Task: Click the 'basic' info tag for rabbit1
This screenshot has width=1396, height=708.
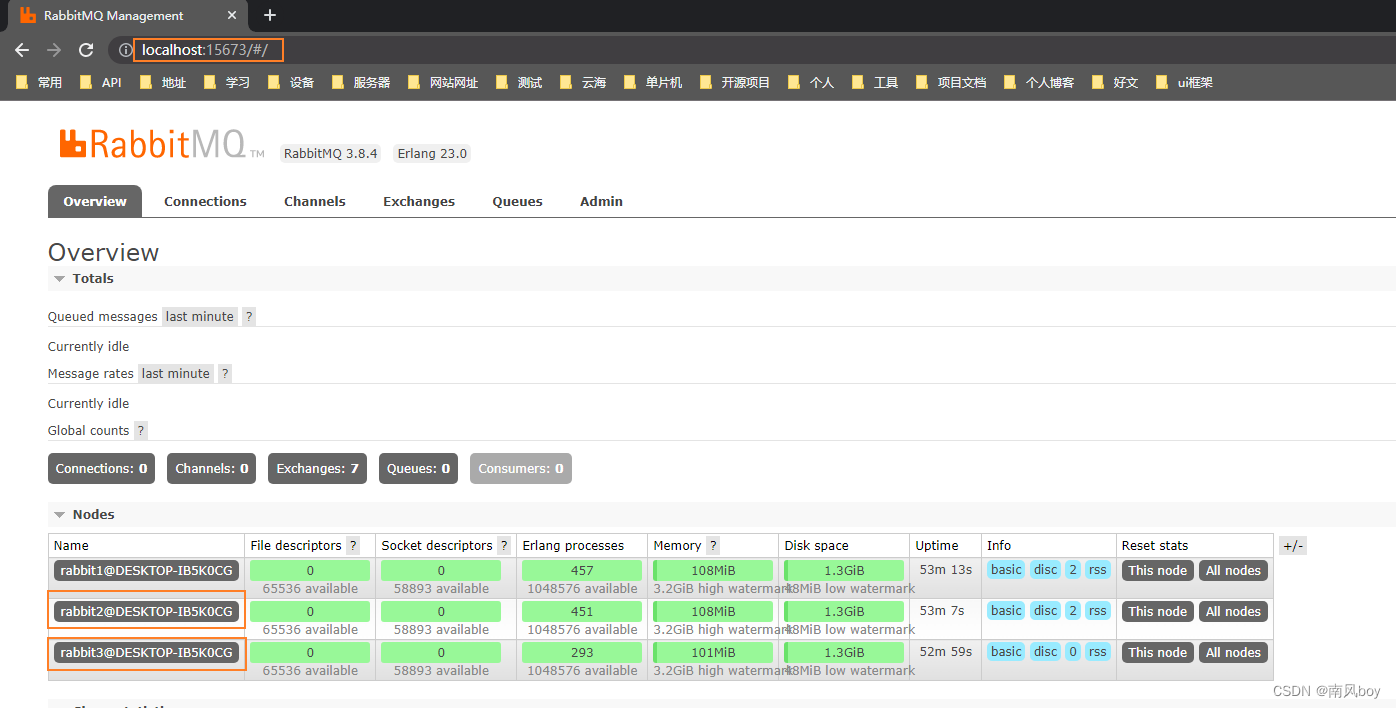Action: click(x=1006, y=570)
